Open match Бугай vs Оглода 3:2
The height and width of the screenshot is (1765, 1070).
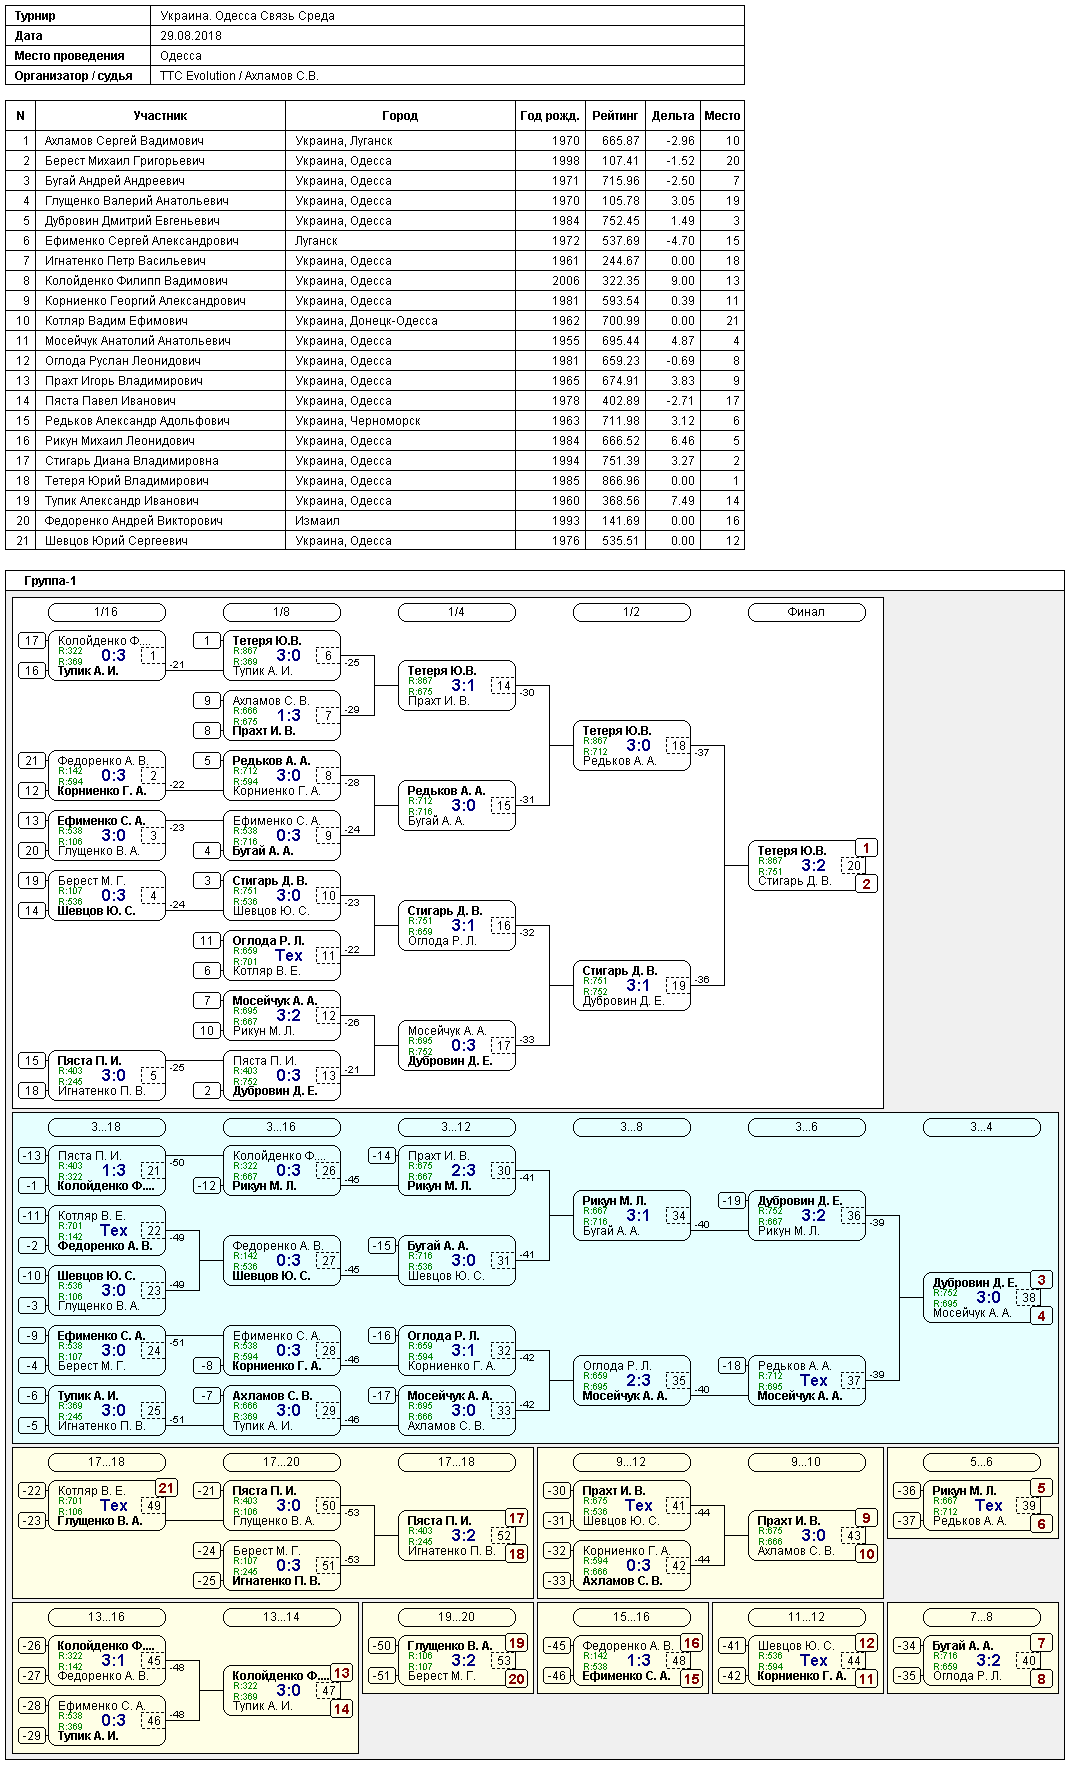[981, 1661]
